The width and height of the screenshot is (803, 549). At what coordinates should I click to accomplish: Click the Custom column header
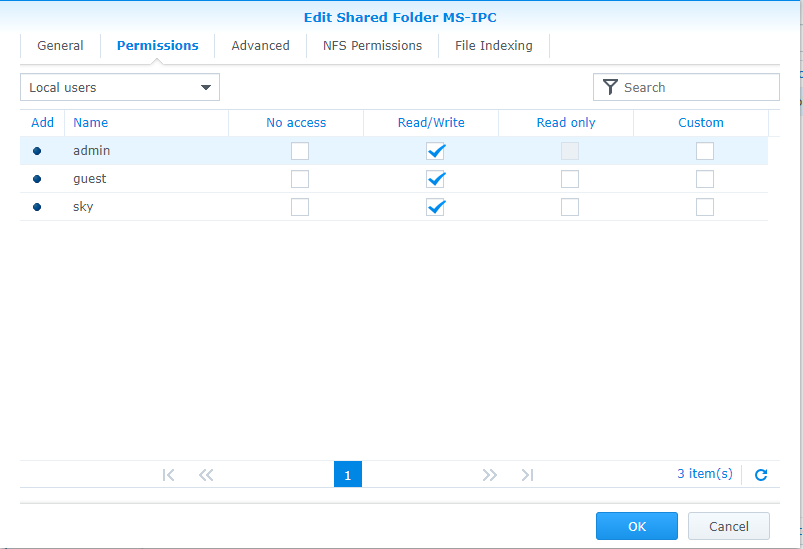coord(701,123)
